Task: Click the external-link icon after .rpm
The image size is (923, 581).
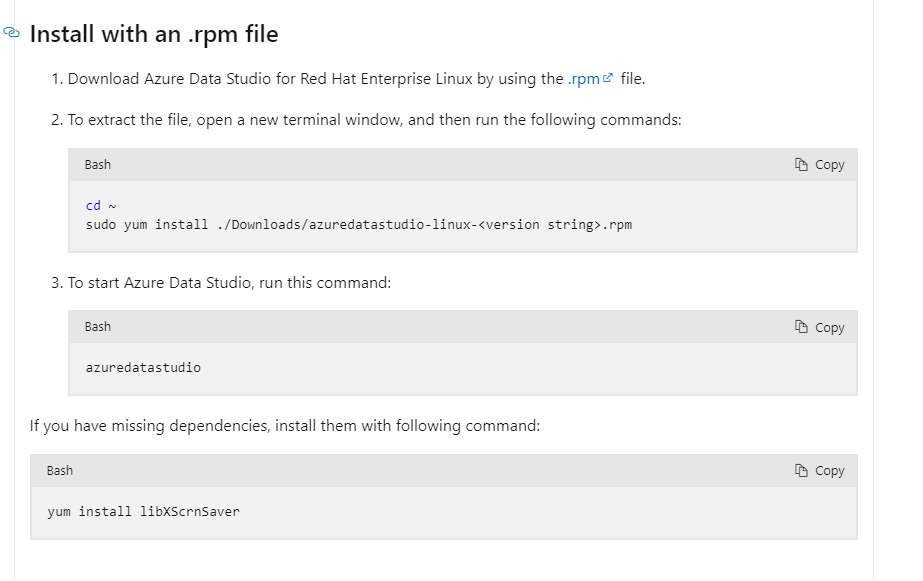Action: pyautogui.click(x=608, y=79)
